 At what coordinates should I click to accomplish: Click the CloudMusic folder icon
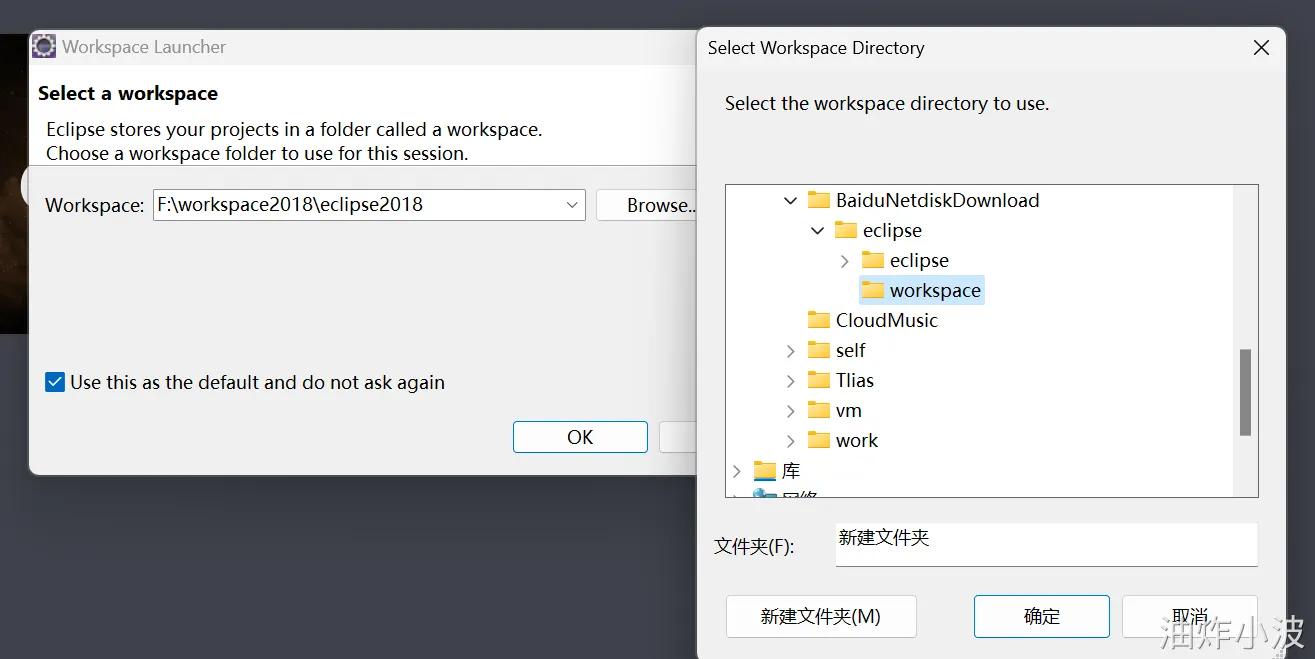[818, 320]
